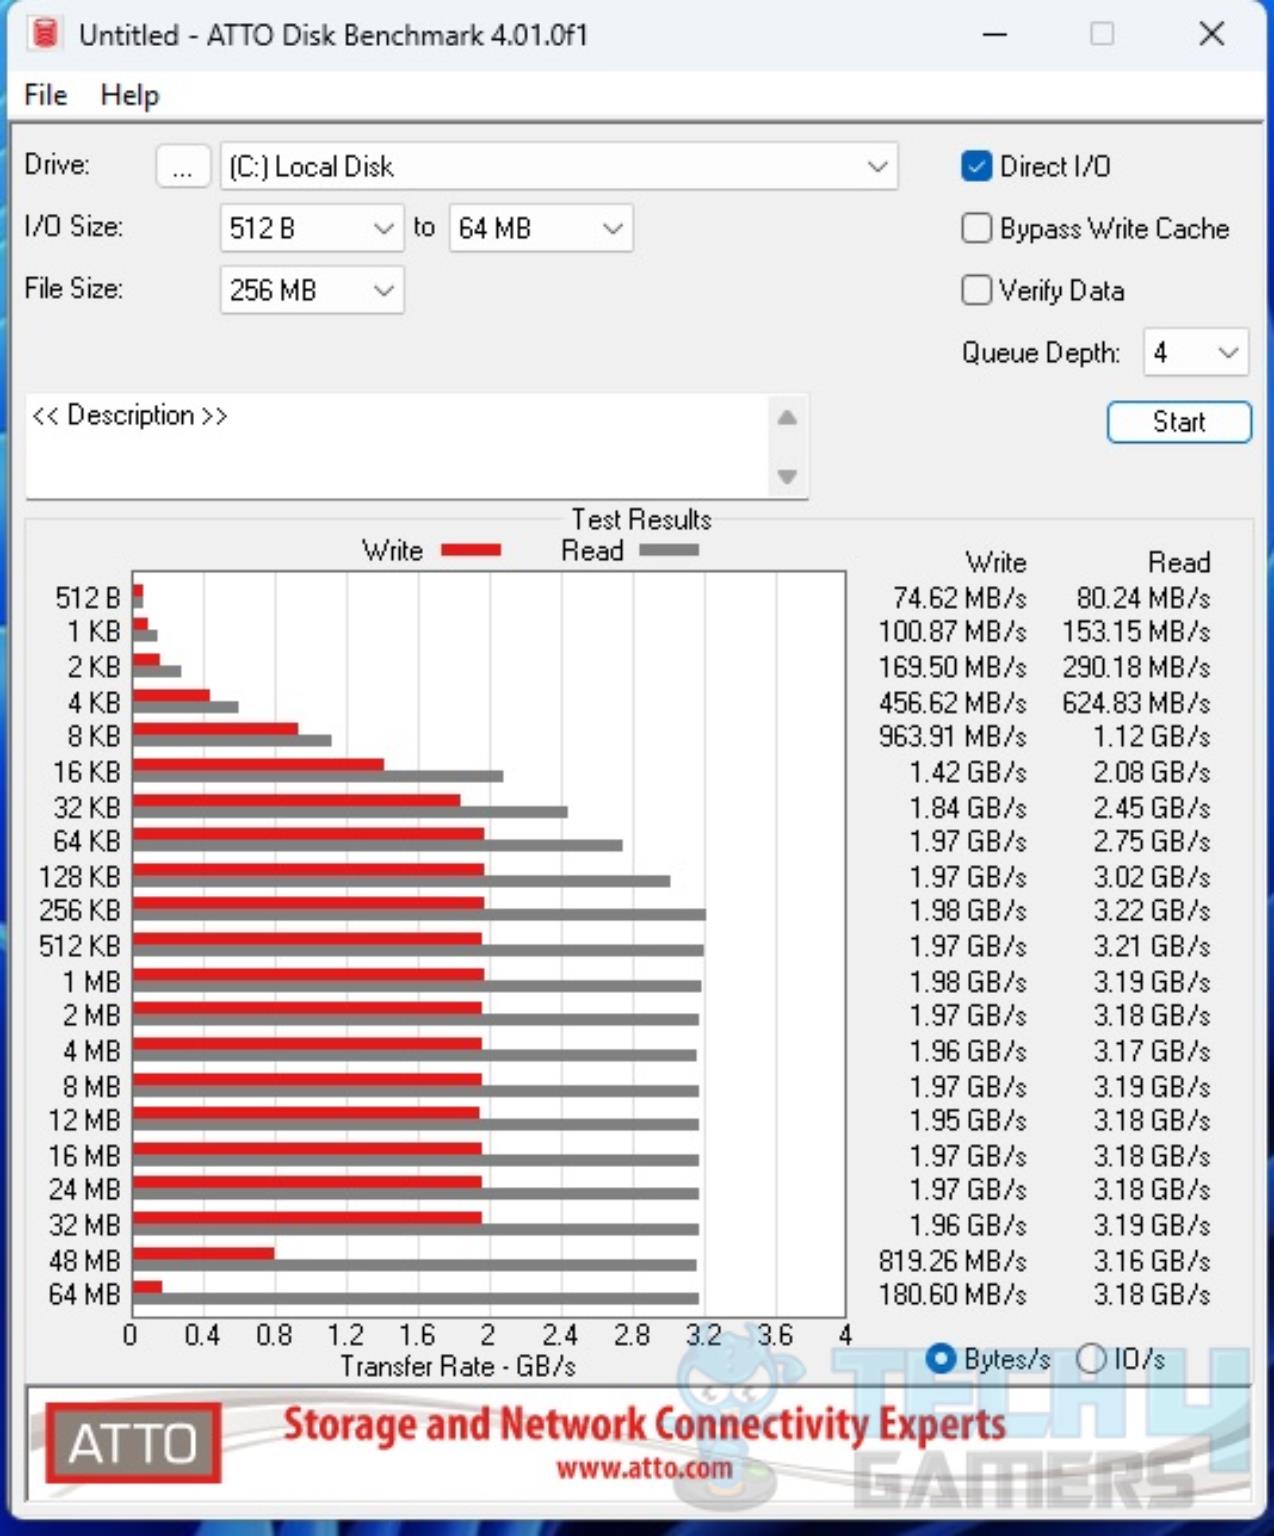Click the 4 KB read value 624.83 MB/s

pyautogui.click(x=1137, y=703)
